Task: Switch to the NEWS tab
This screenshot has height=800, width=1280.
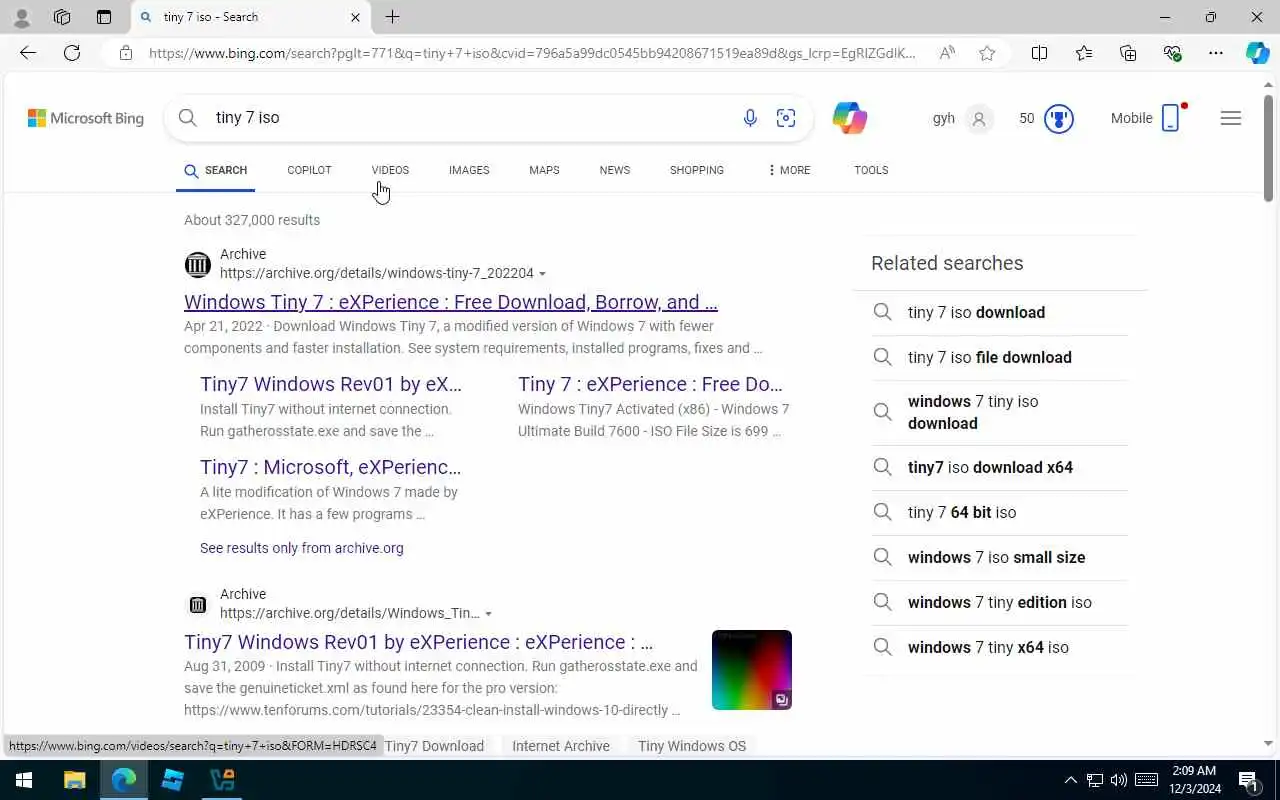Action: pyautogui.click(x=615, y=170)
